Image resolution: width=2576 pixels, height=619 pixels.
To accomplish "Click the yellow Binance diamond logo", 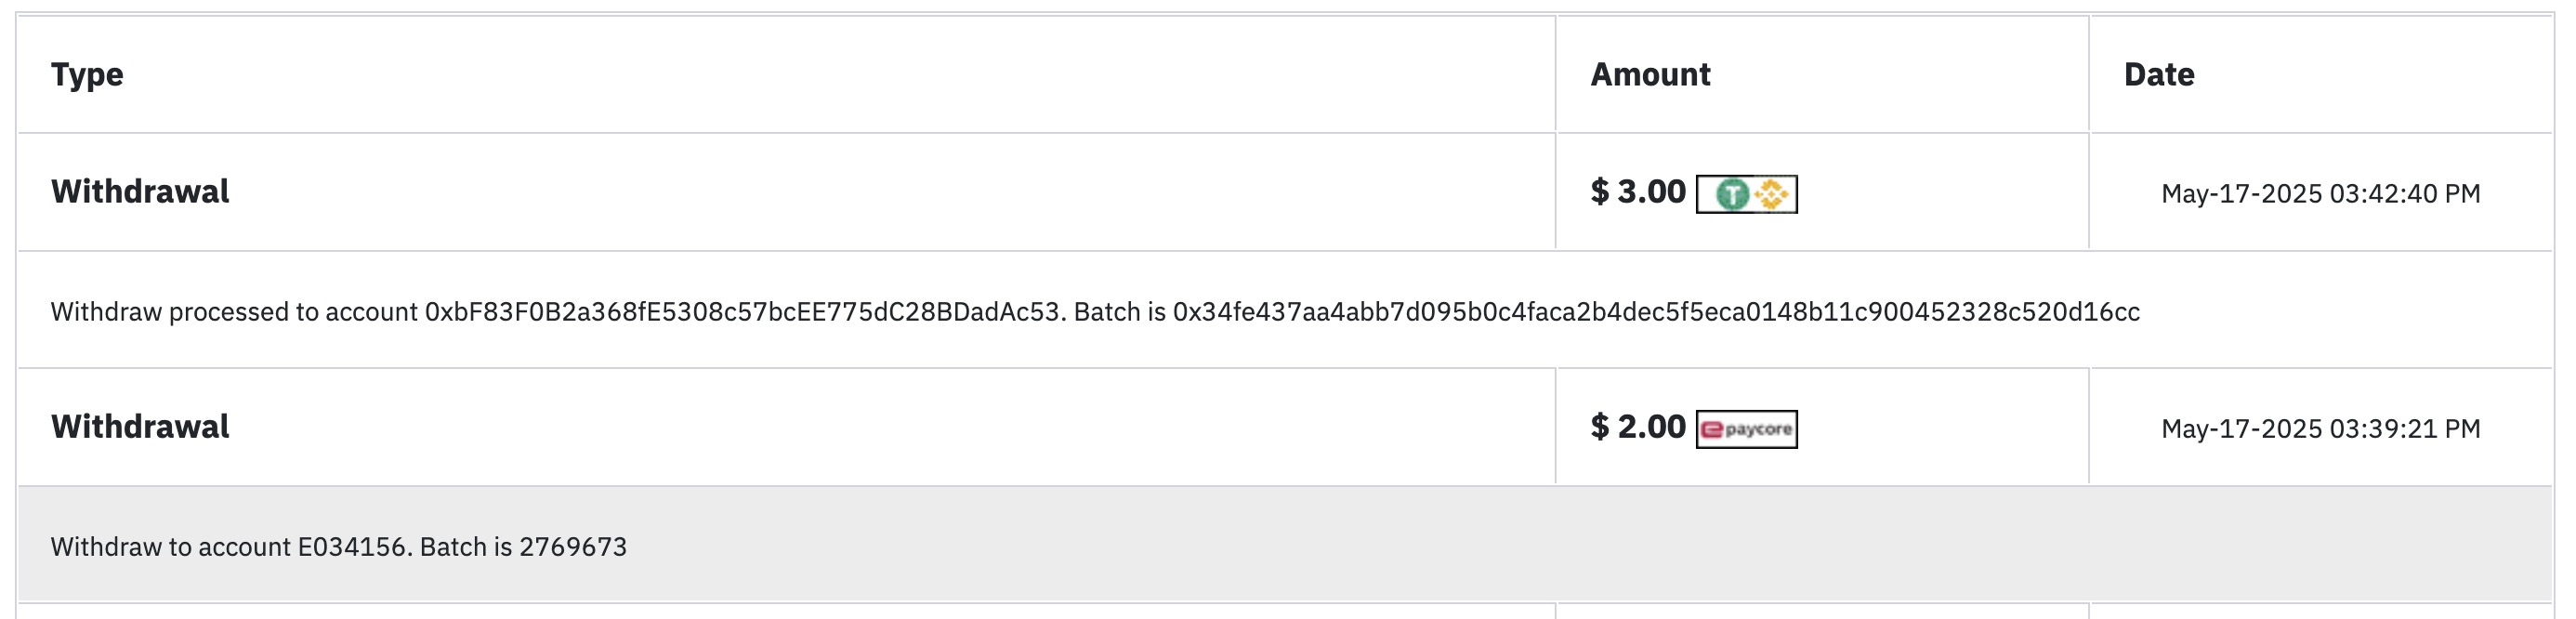I will point(1771,194).
